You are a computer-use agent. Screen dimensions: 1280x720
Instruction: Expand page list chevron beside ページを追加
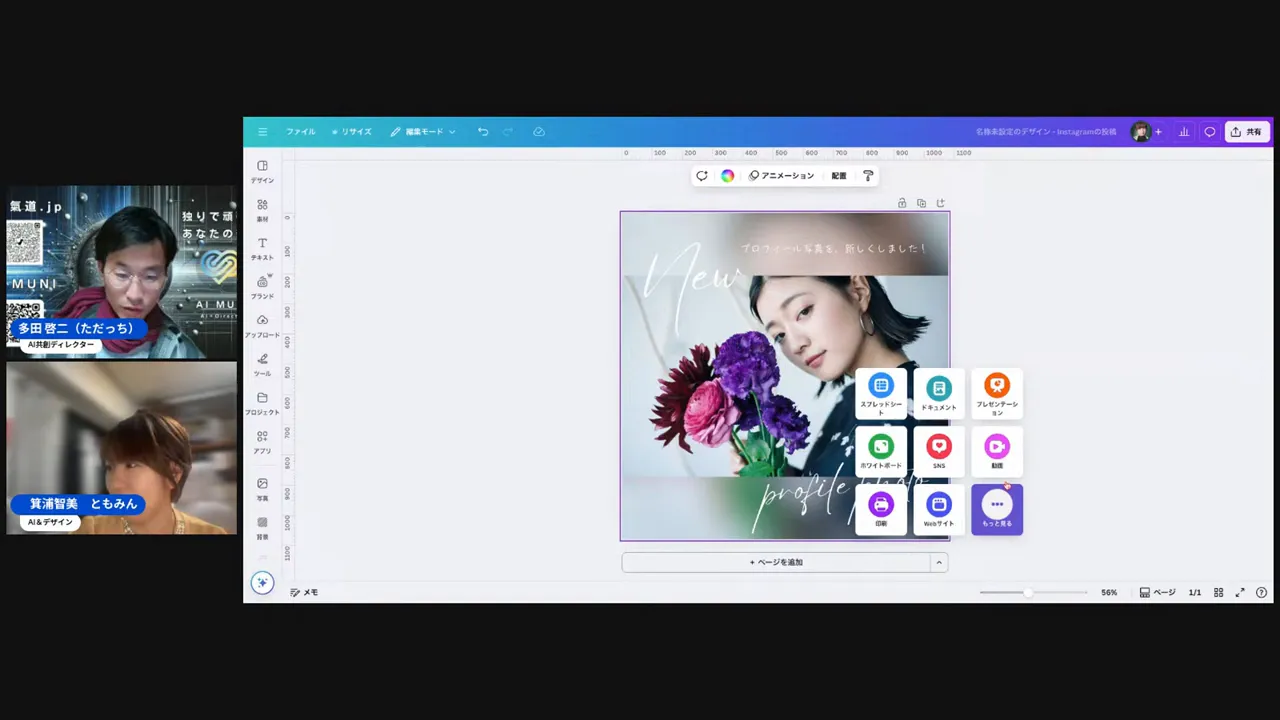click(938, 562)
